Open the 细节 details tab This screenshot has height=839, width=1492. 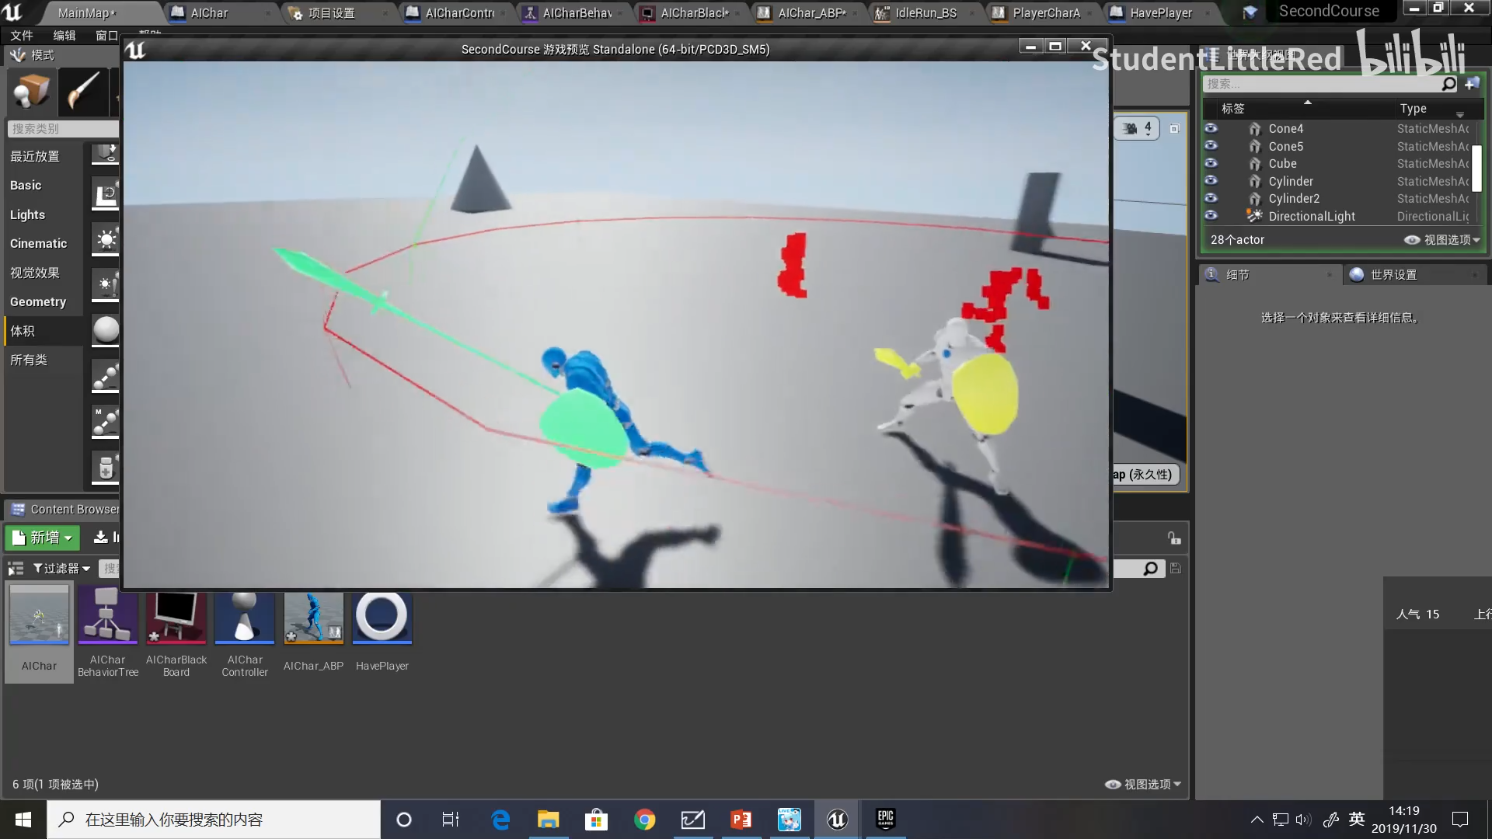pos(1237,275)
